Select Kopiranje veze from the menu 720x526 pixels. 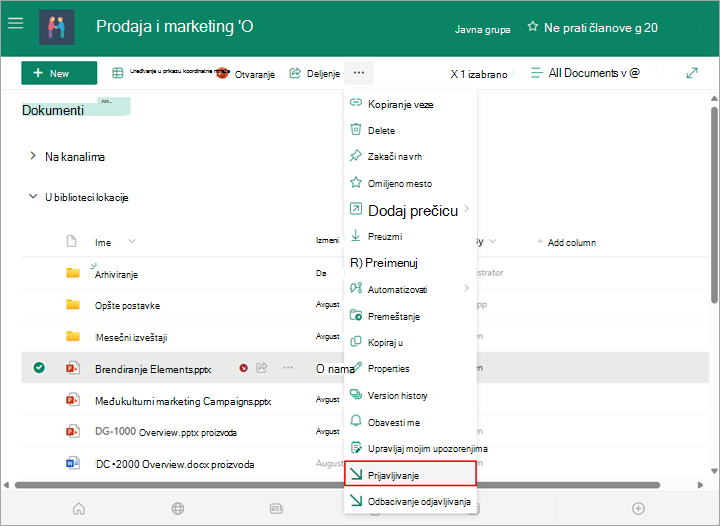[411, 104]
